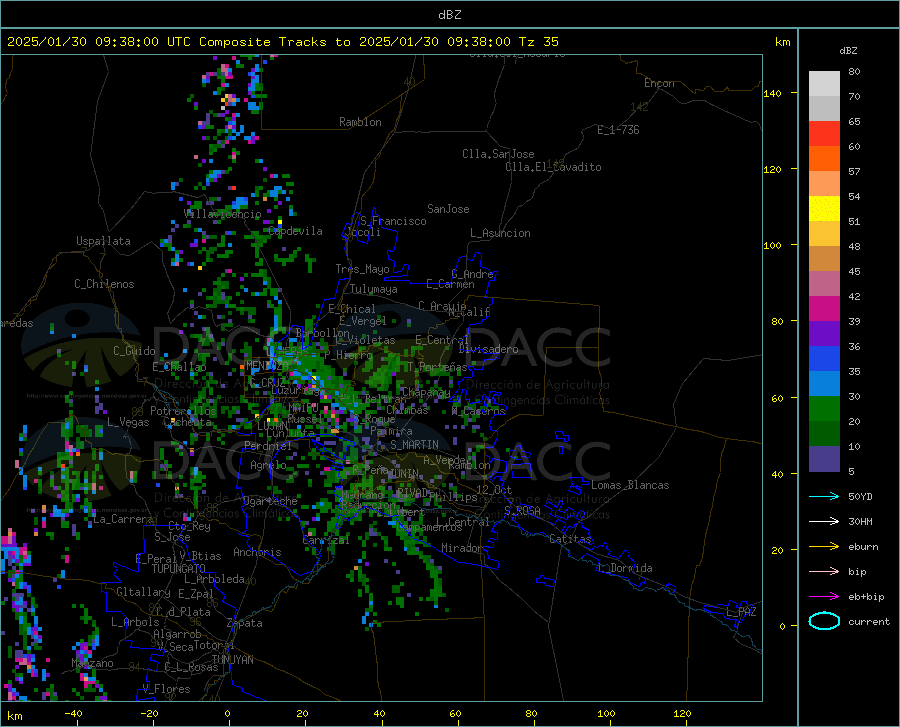Screen dimensions: 900x727
Task: Click the 80 dBZ light gray swatch
Action: (x=824, y=83)
